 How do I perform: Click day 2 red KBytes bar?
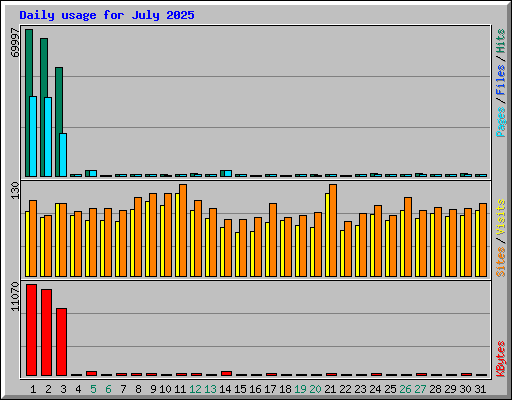pyautogui.click(x=46, y=333)
